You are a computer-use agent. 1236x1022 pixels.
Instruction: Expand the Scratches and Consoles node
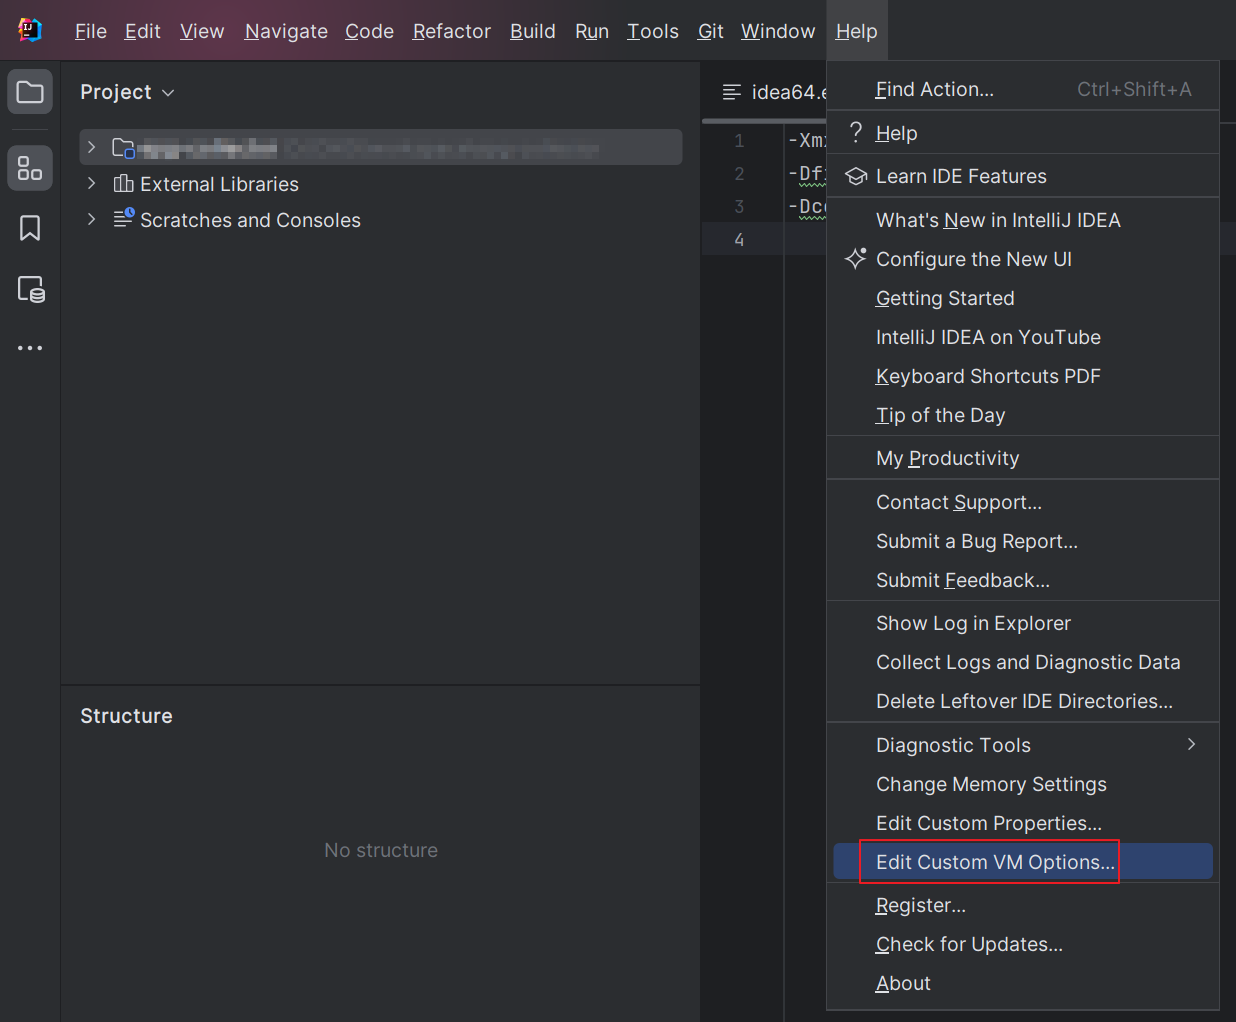91,219
